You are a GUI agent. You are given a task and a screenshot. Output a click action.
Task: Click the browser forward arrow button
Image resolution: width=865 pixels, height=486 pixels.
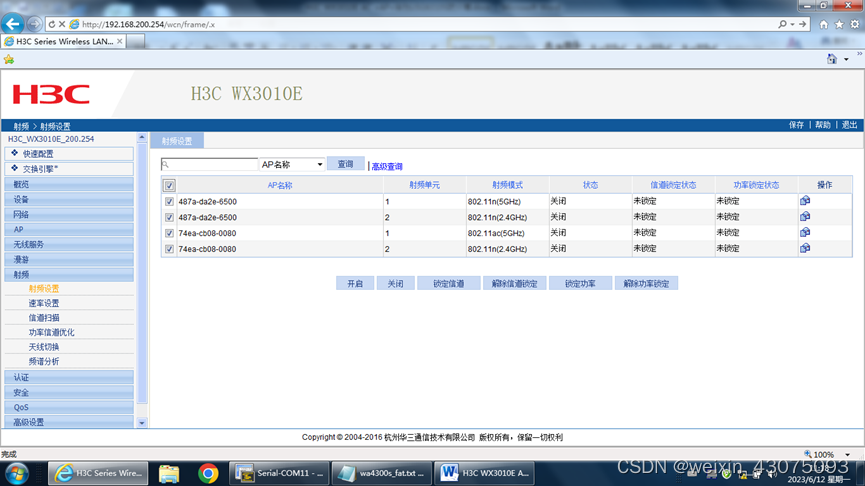[34, 24]
